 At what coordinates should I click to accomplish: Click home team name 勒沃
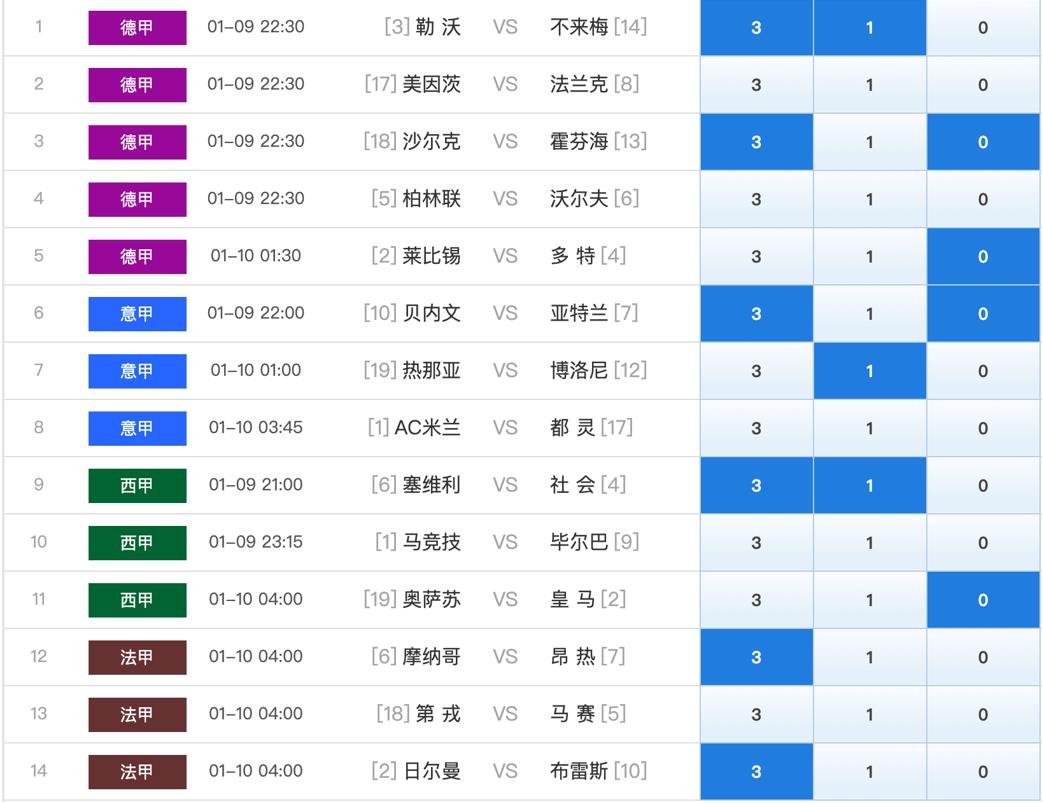[x=438, y=27]
